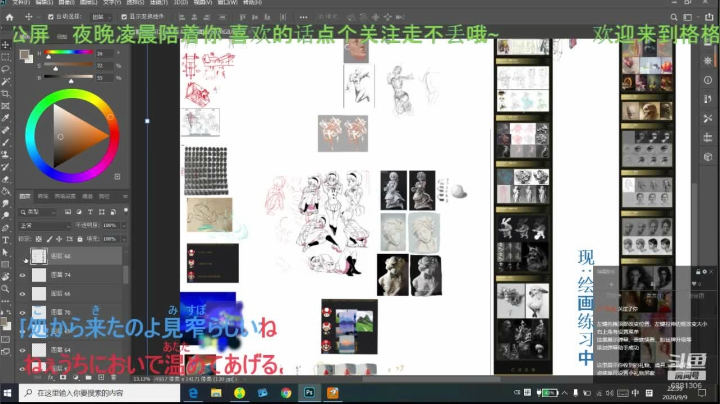Create new fill or adjustment layer
Viewport: 720px width, 404px height.
[76, 377]
